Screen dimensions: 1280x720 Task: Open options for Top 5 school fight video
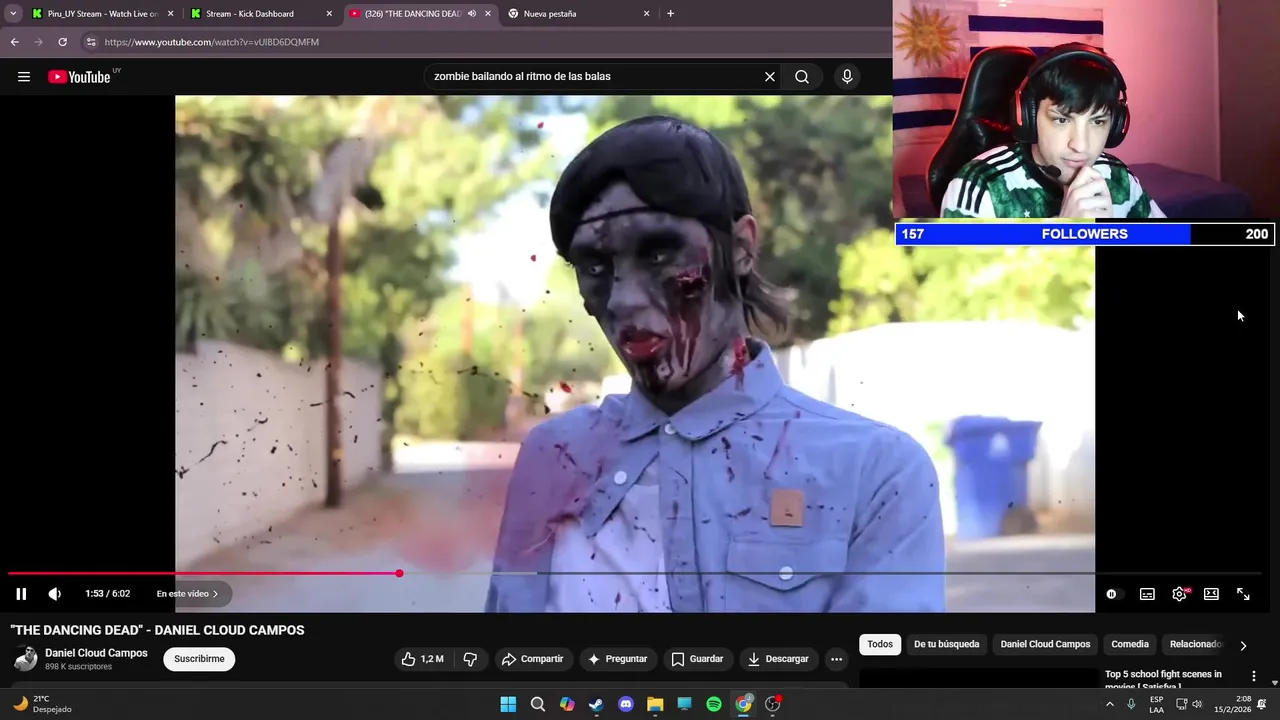pyautogui.click(x=1254, y=676)
